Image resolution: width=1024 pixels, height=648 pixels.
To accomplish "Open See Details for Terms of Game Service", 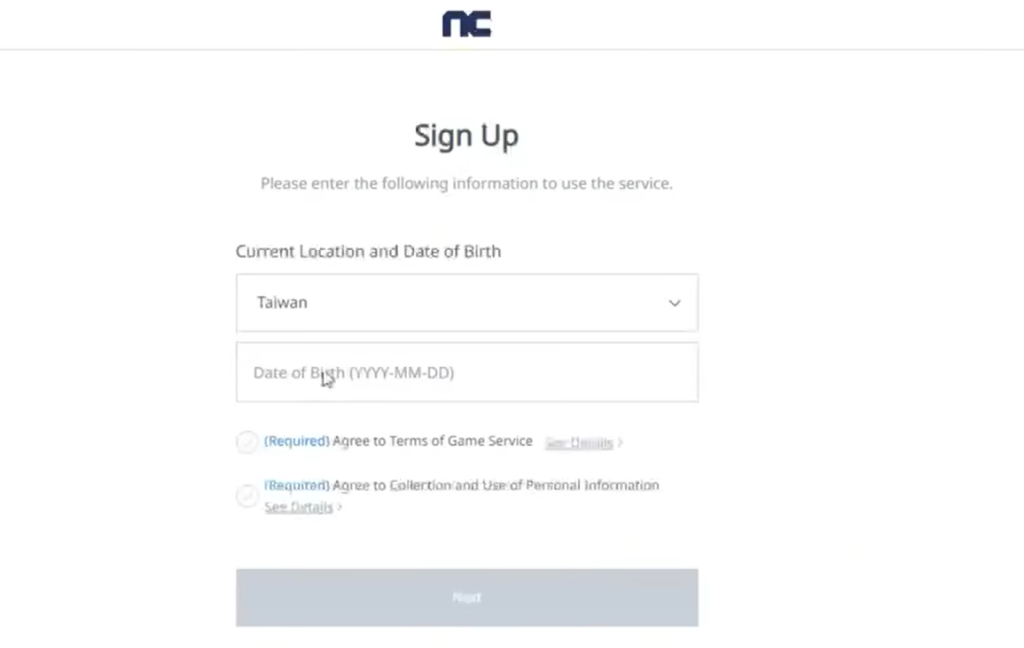I will click(x=579, y=442).
